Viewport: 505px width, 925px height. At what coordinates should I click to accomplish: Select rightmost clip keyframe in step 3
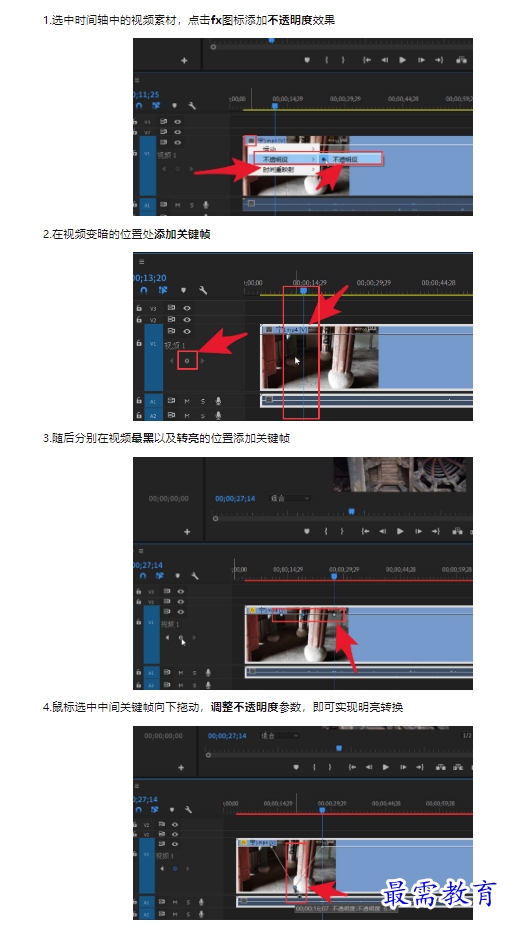(x=334, y=614)
